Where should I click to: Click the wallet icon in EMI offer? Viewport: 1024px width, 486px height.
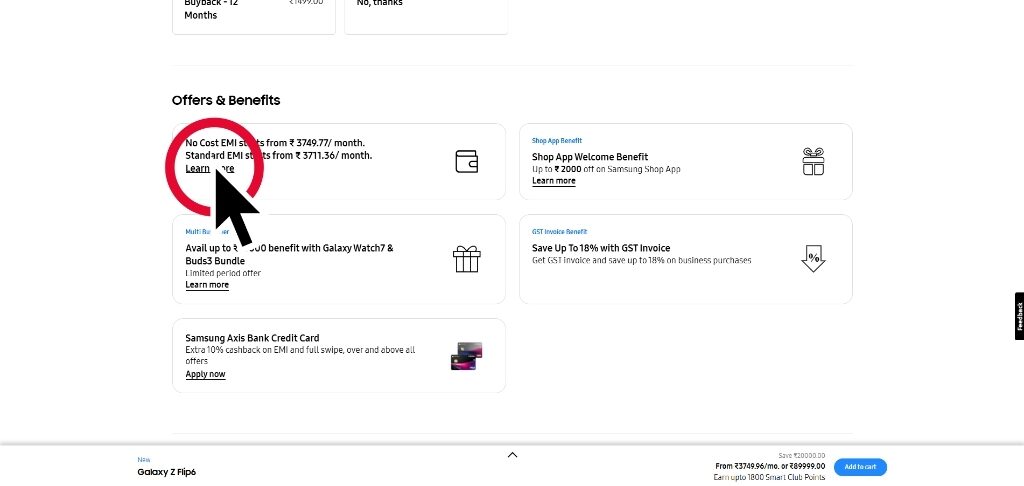466,161
